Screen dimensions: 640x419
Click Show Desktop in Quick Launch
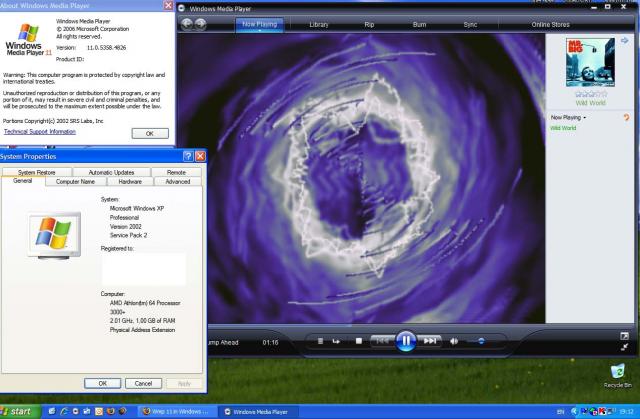(52, 412)
